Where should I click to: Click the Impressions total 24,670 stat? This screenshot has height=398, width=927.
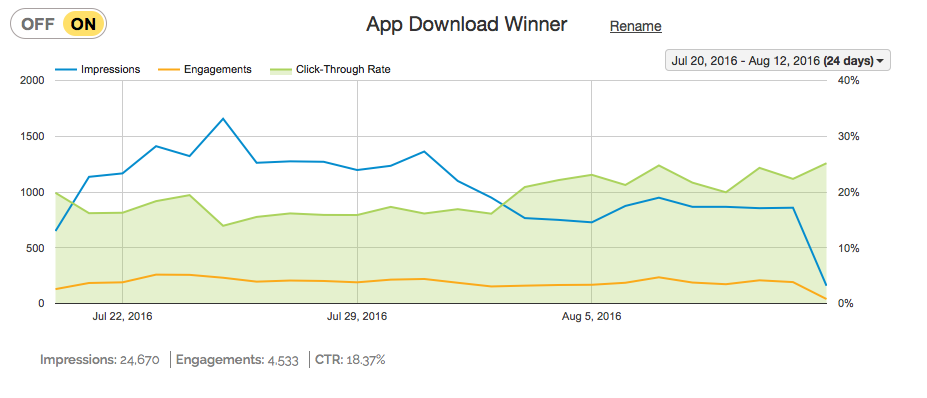(100, 360)
